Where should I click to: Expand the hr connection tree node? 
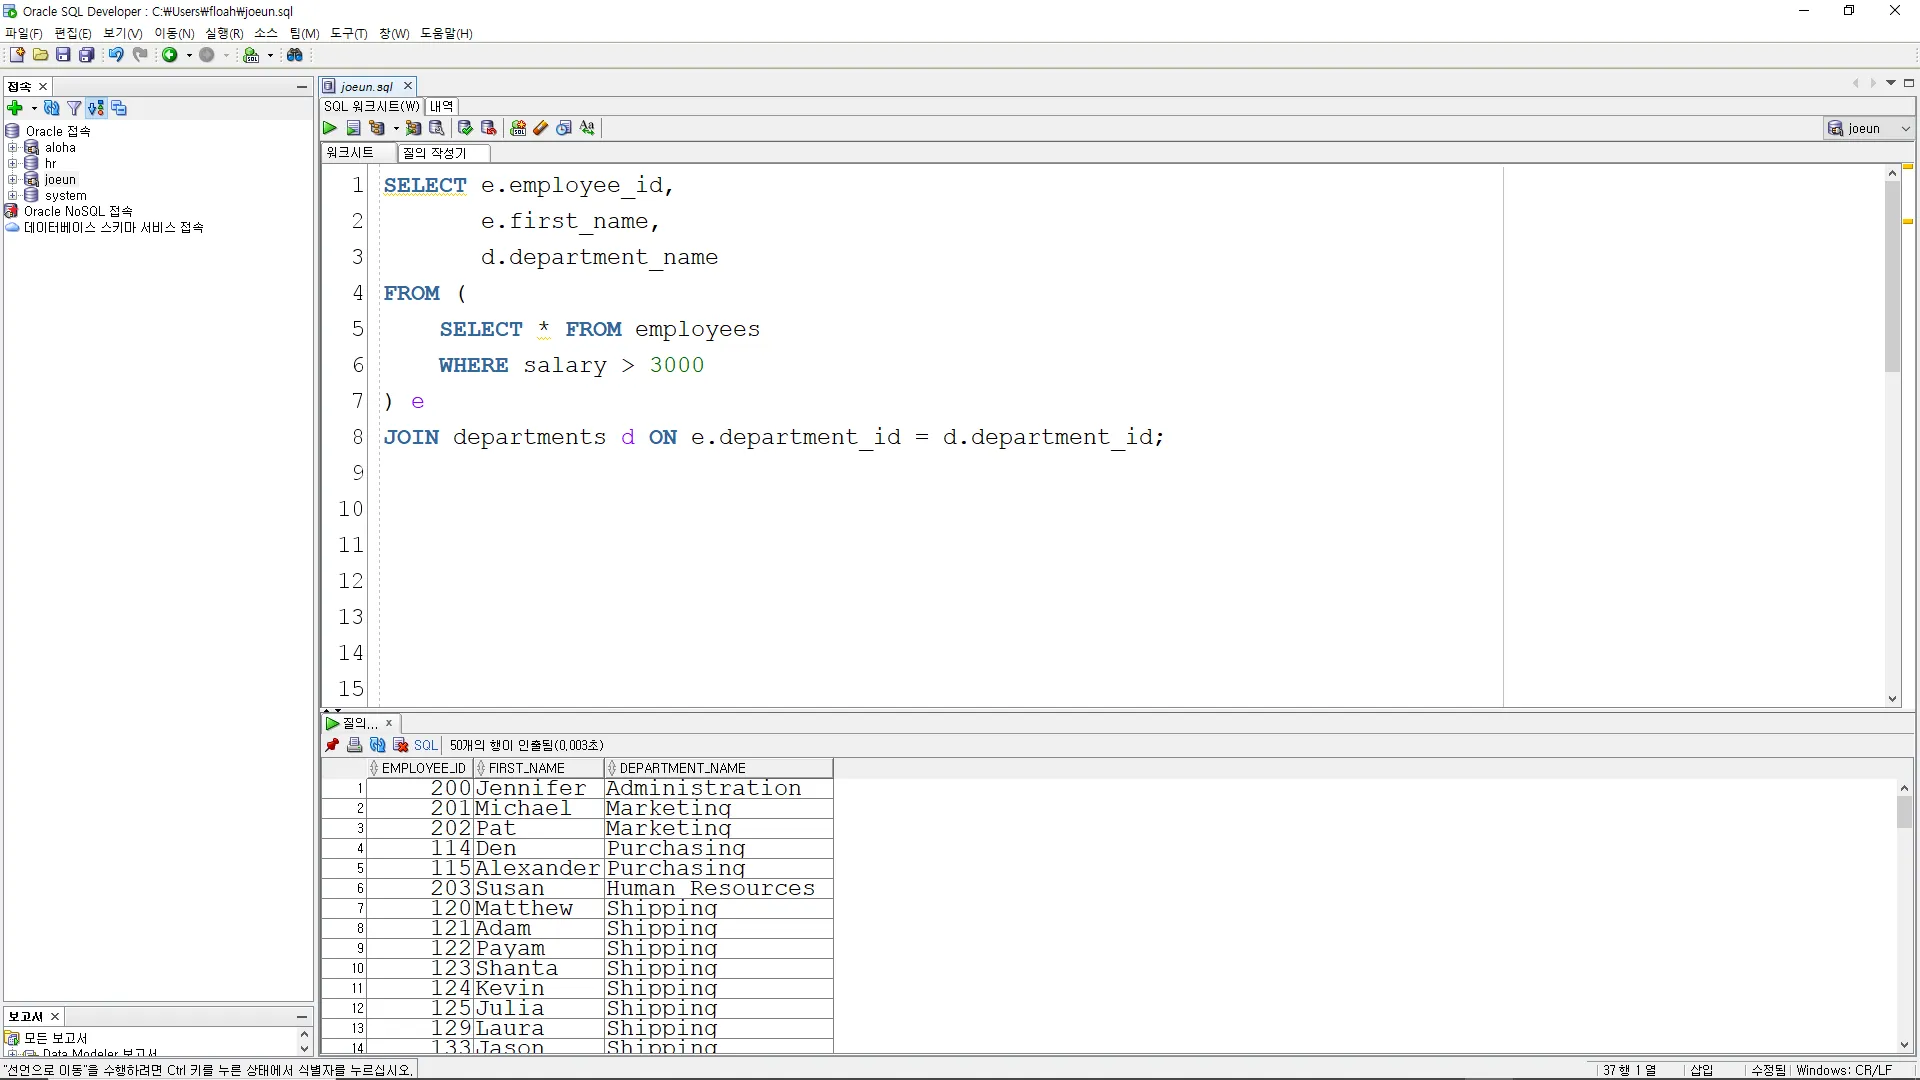click(x=13, y=163)
